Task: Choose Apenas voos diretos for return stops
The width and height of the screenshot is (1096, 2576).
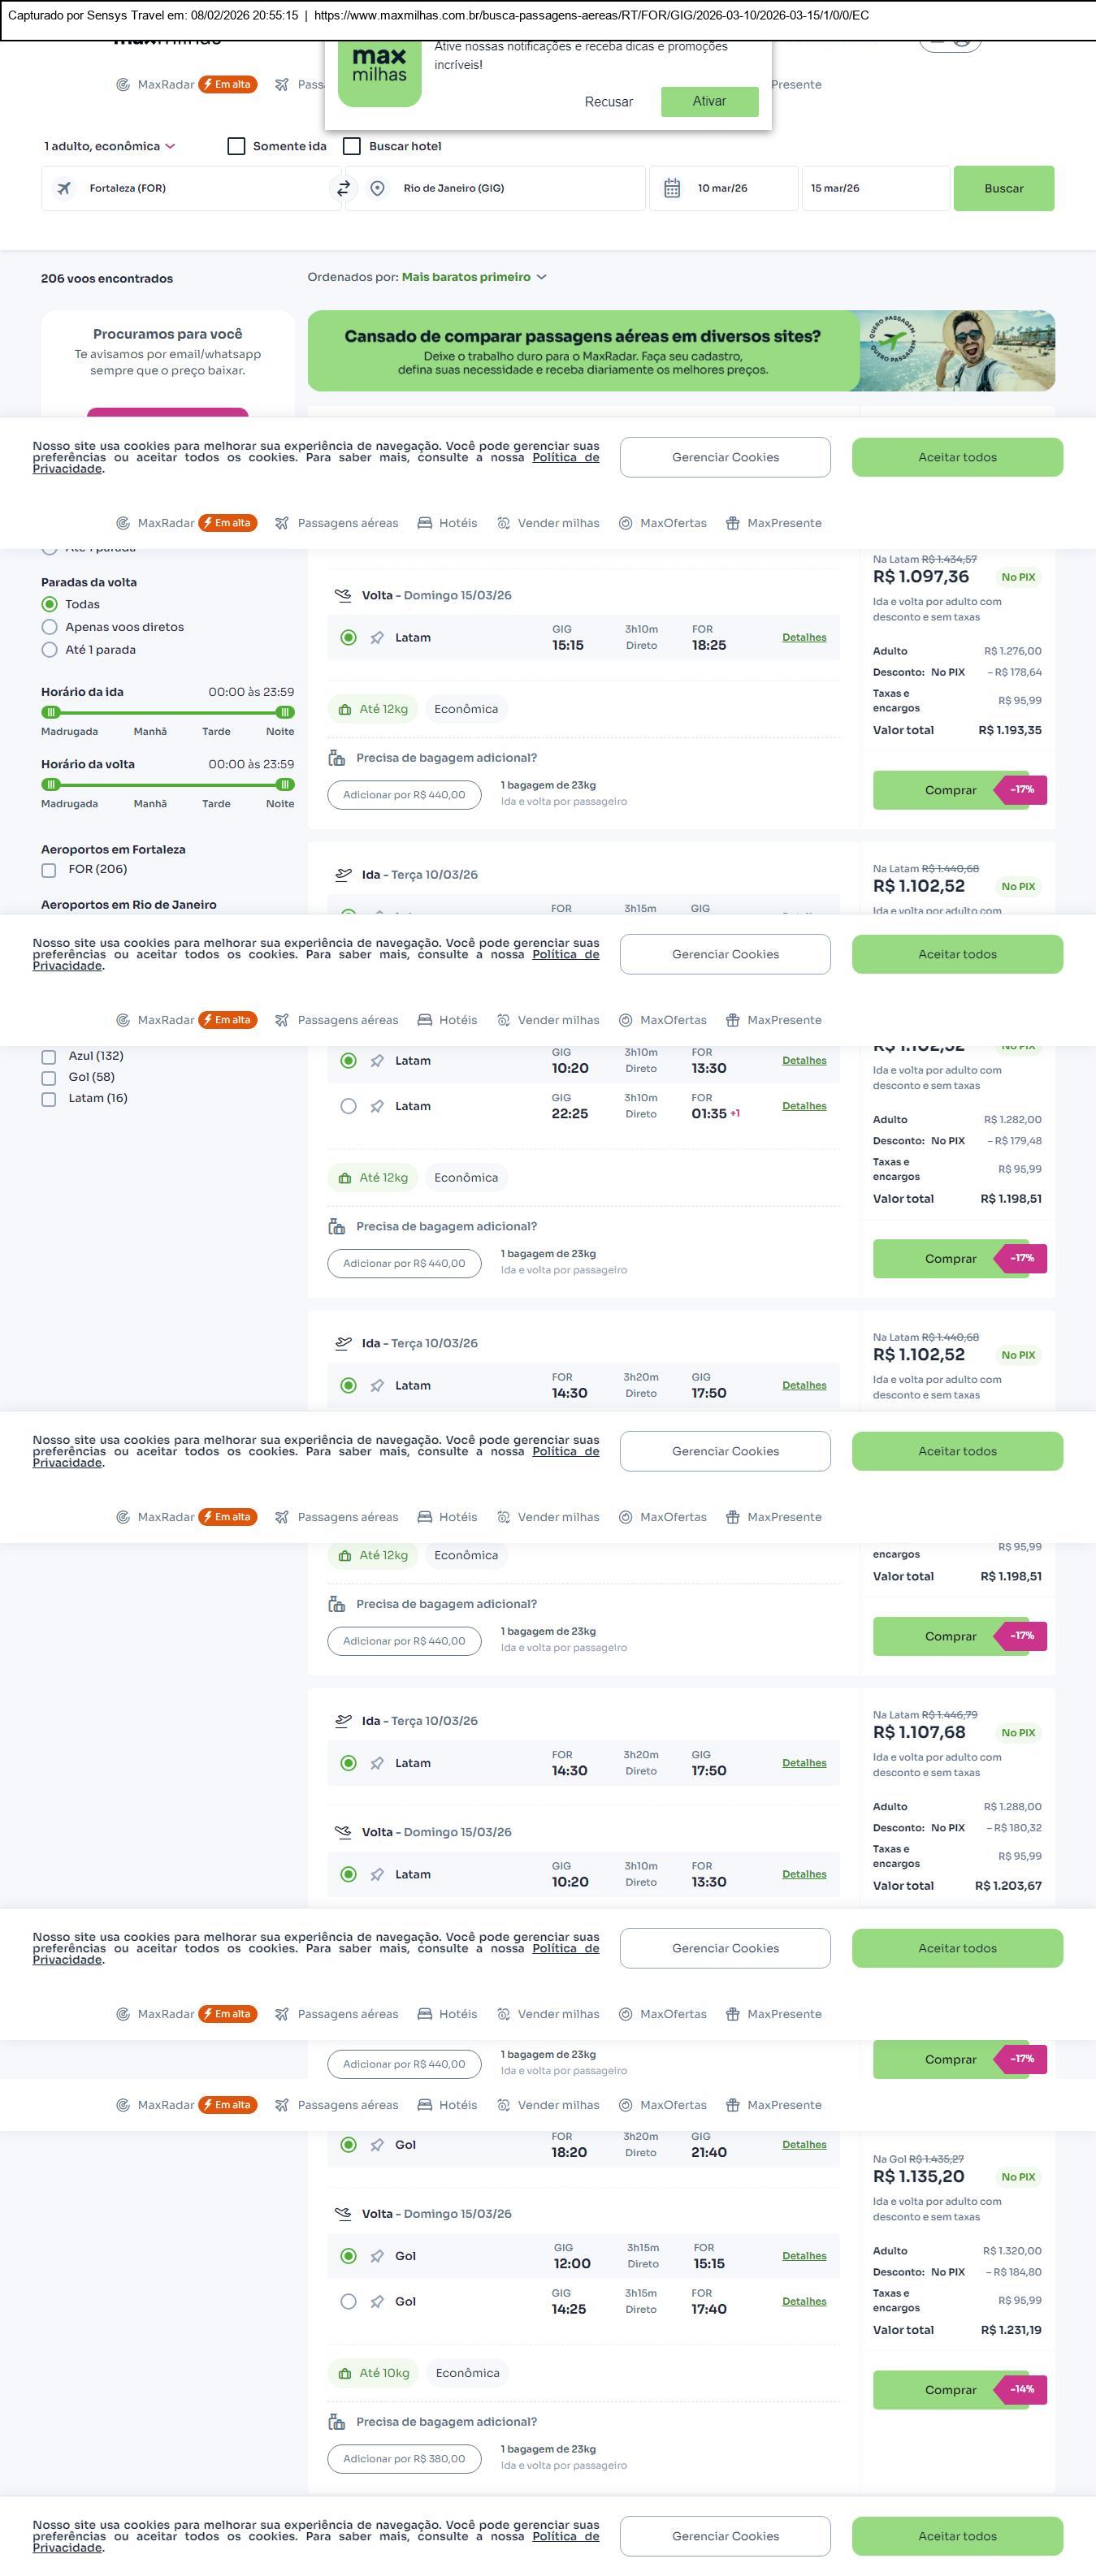Action: click(49, 627)
